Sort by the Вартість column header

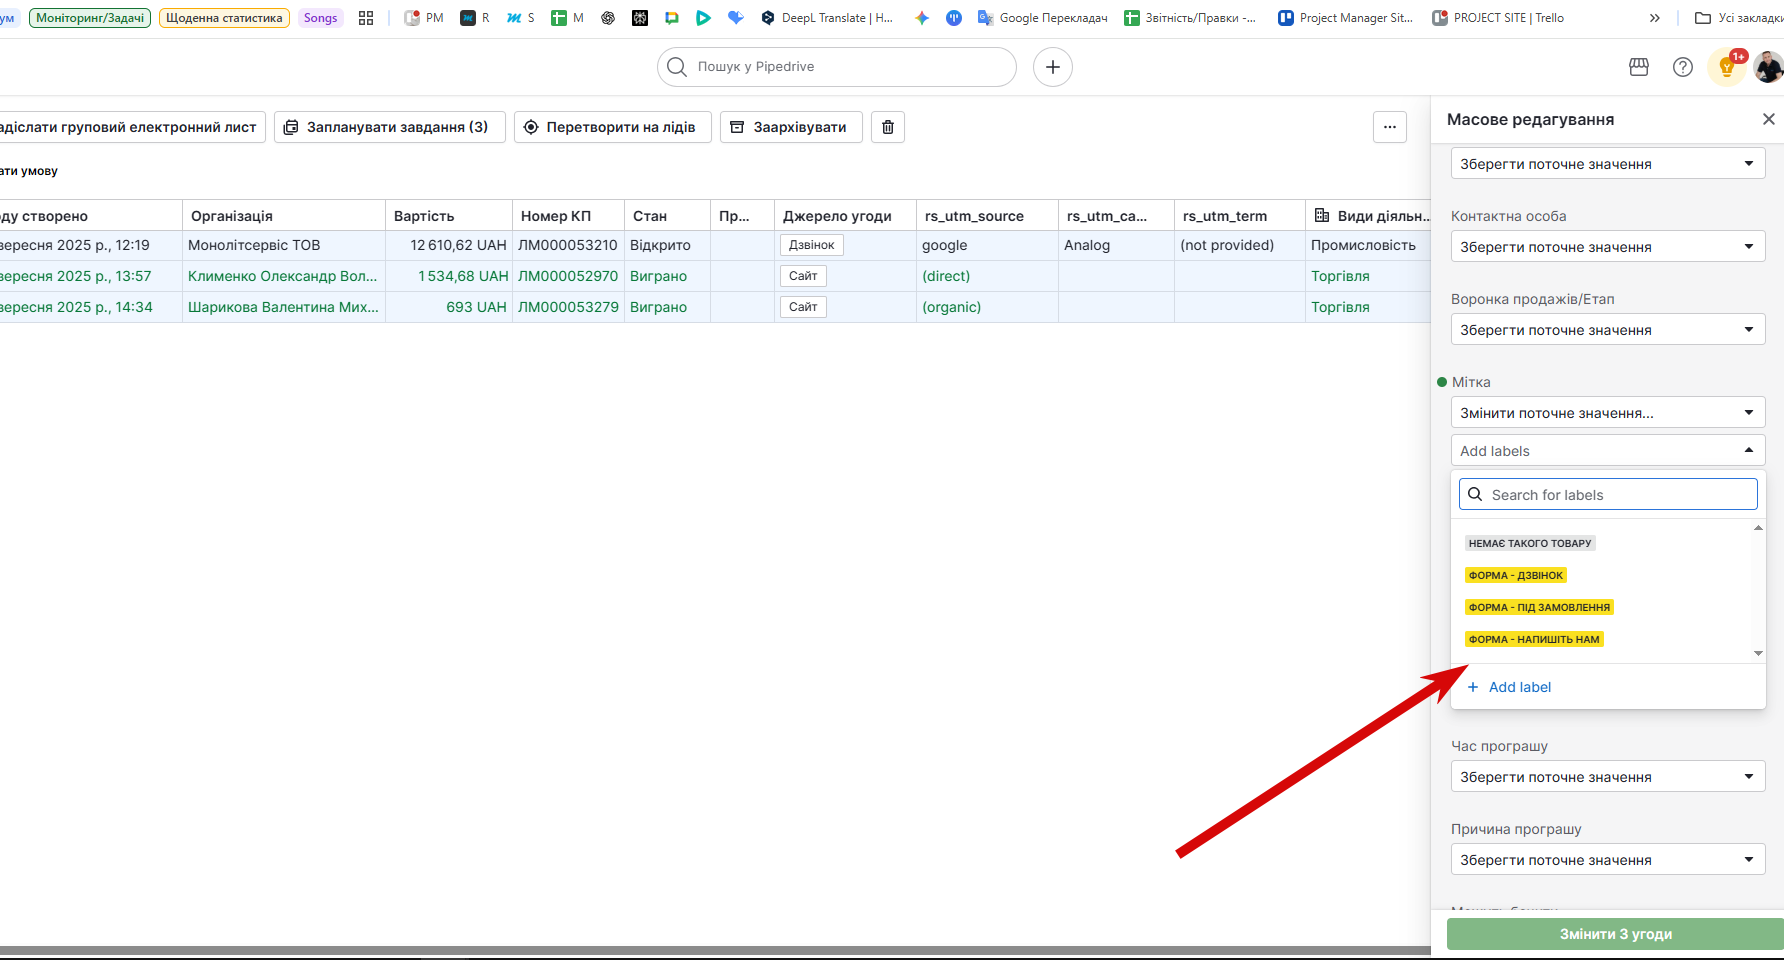click(449, 215)
